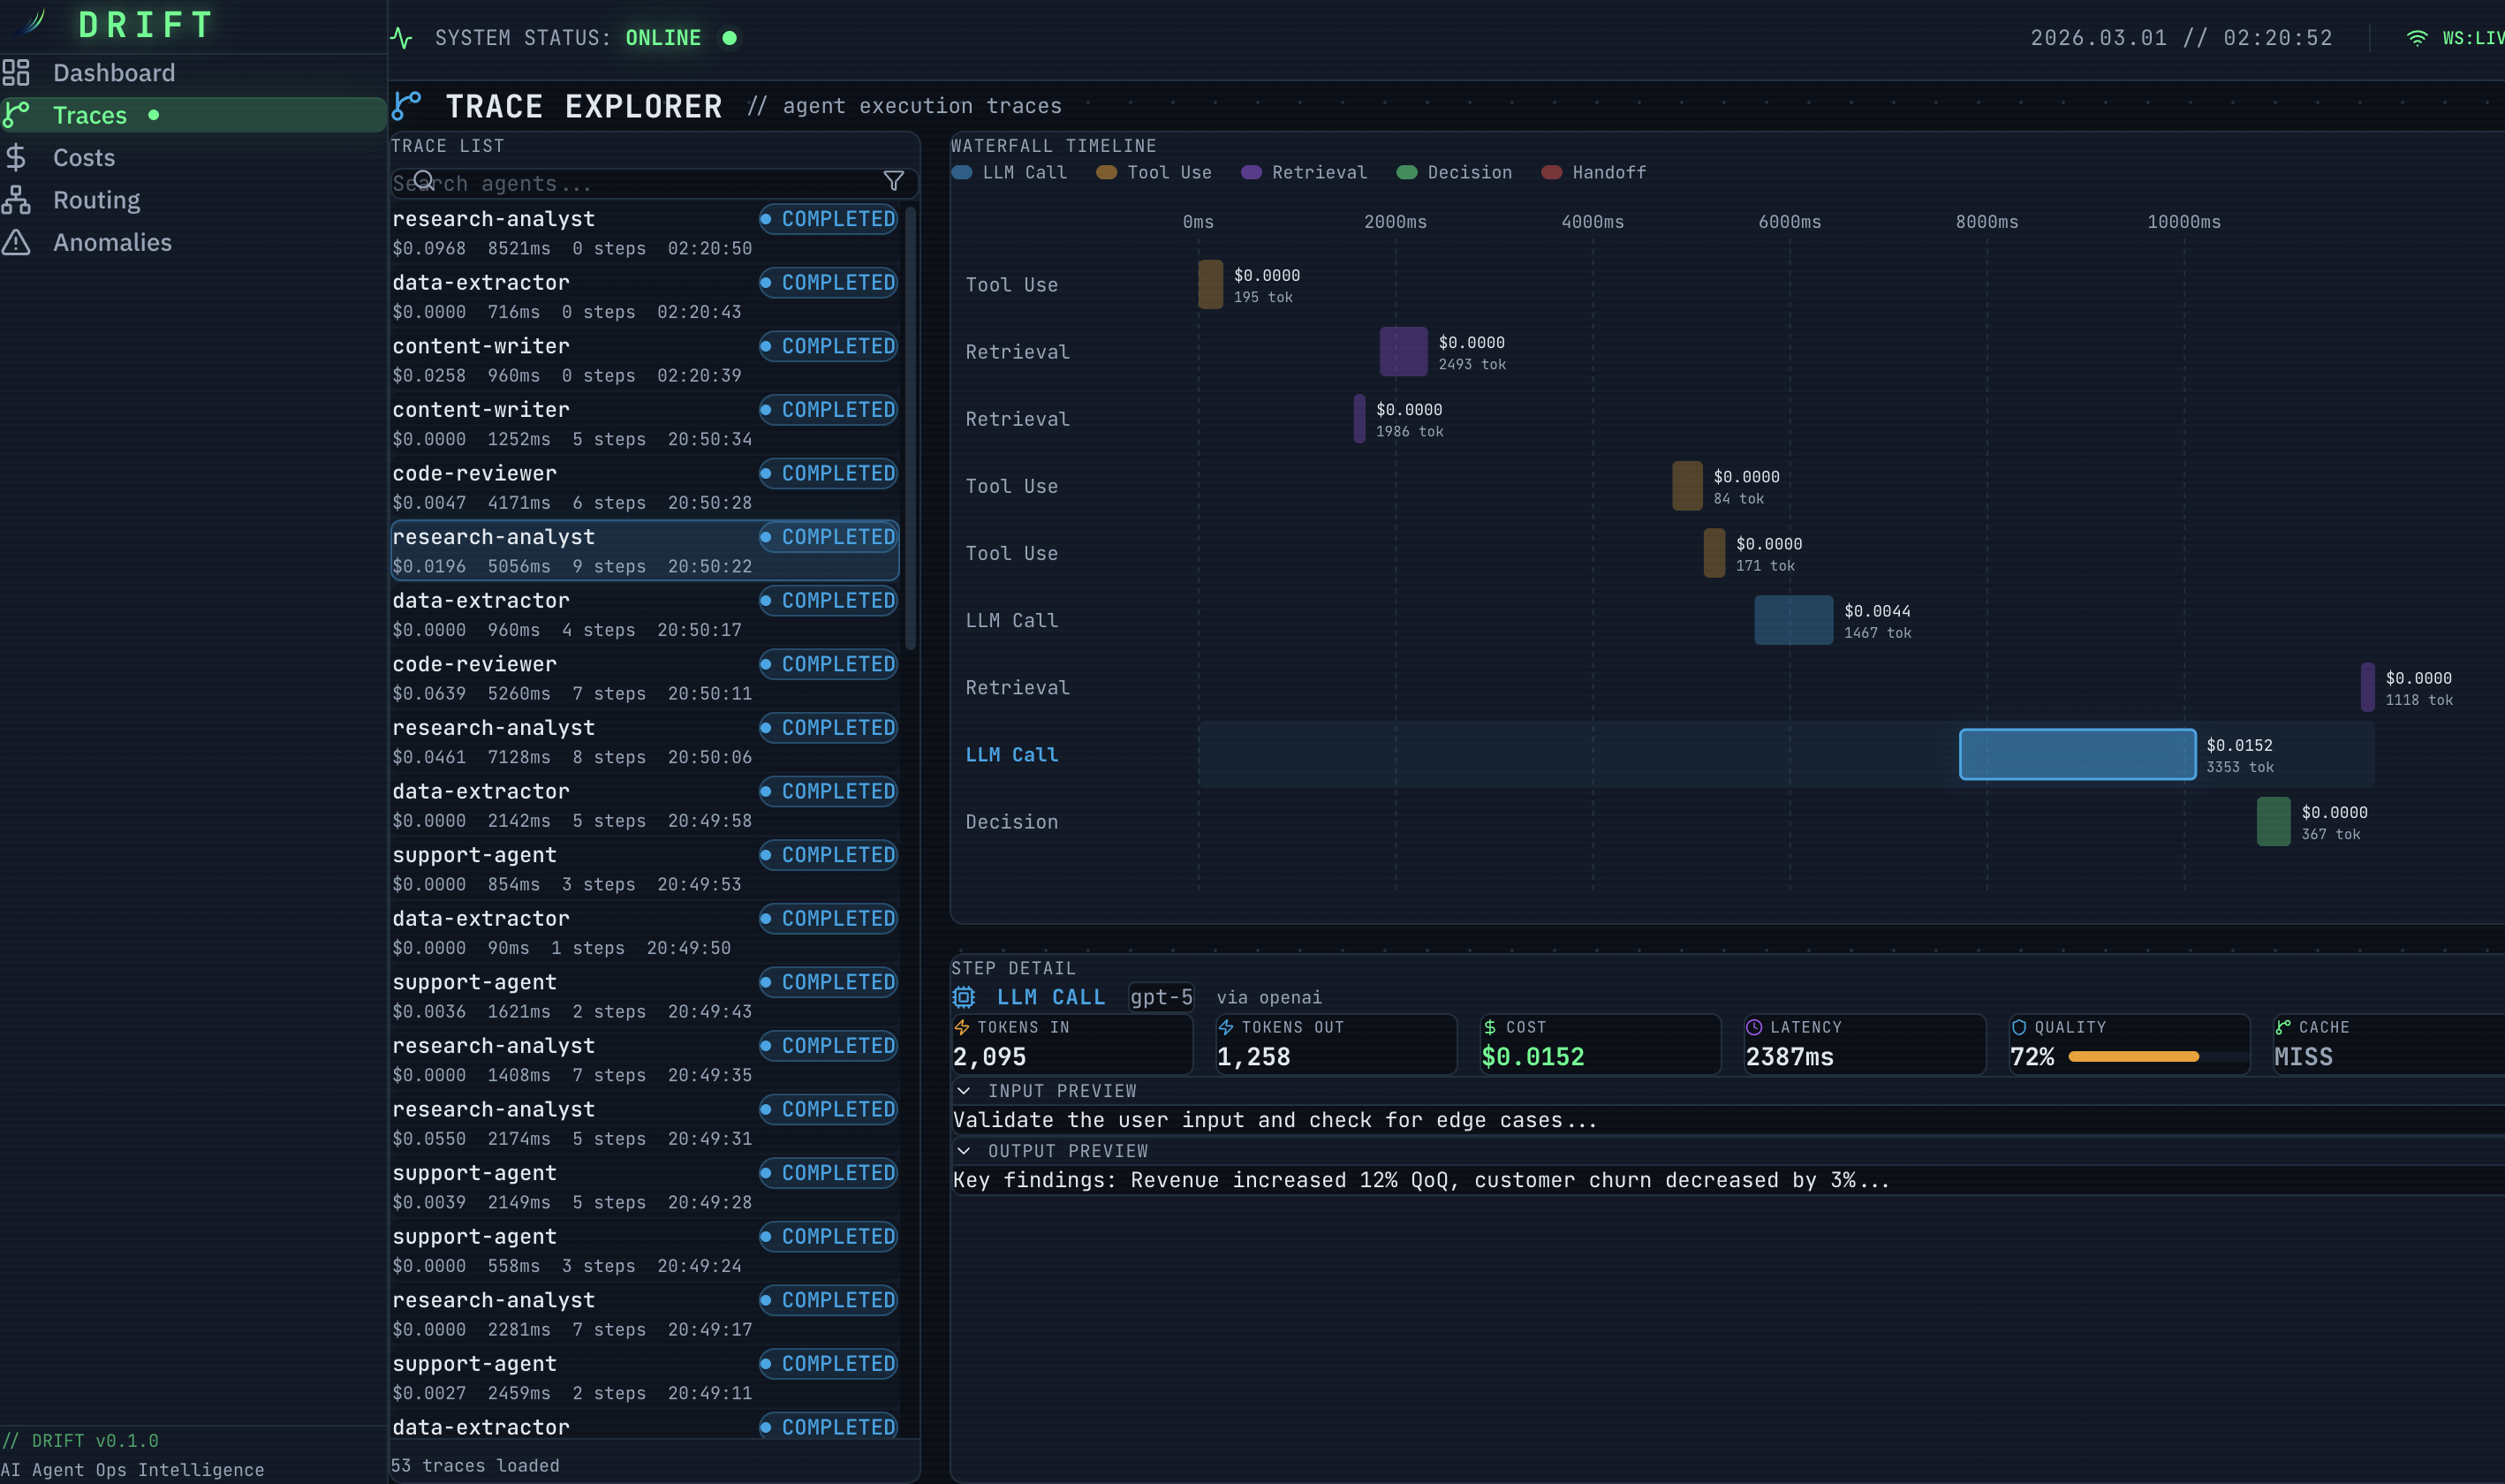
Task: Open the Traces menu item
Action: pyautogui.click(x=90, y=115)
